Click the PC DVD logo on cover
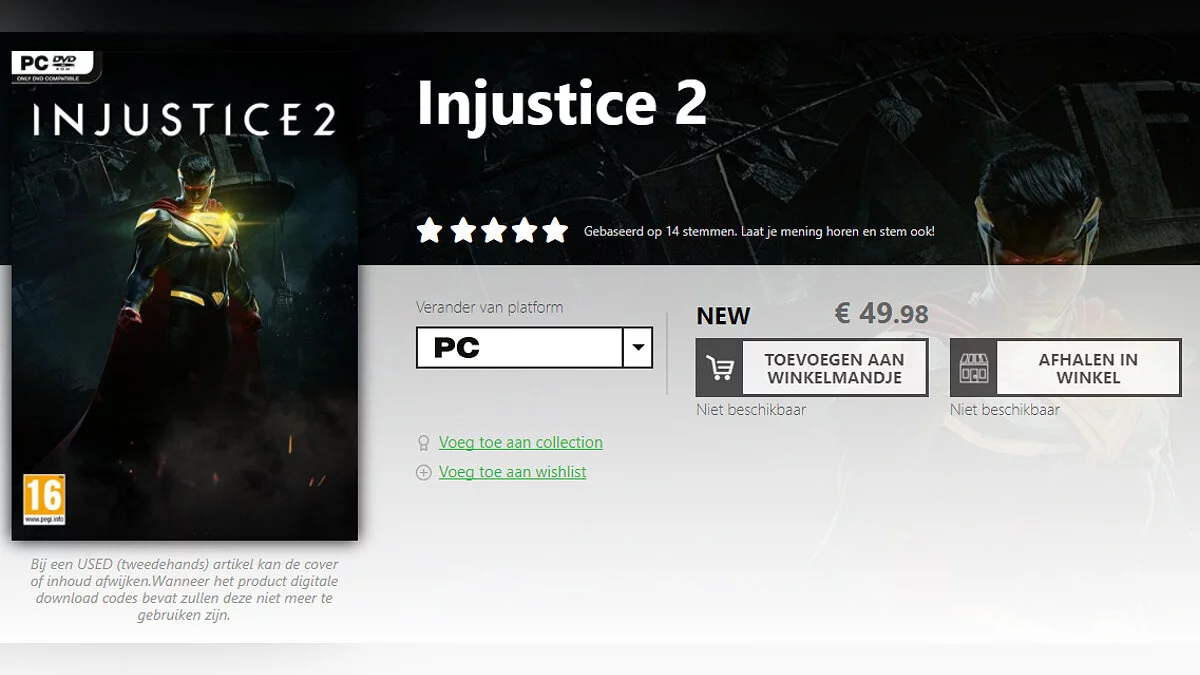The image size is (1200, 675). (52, 64)
